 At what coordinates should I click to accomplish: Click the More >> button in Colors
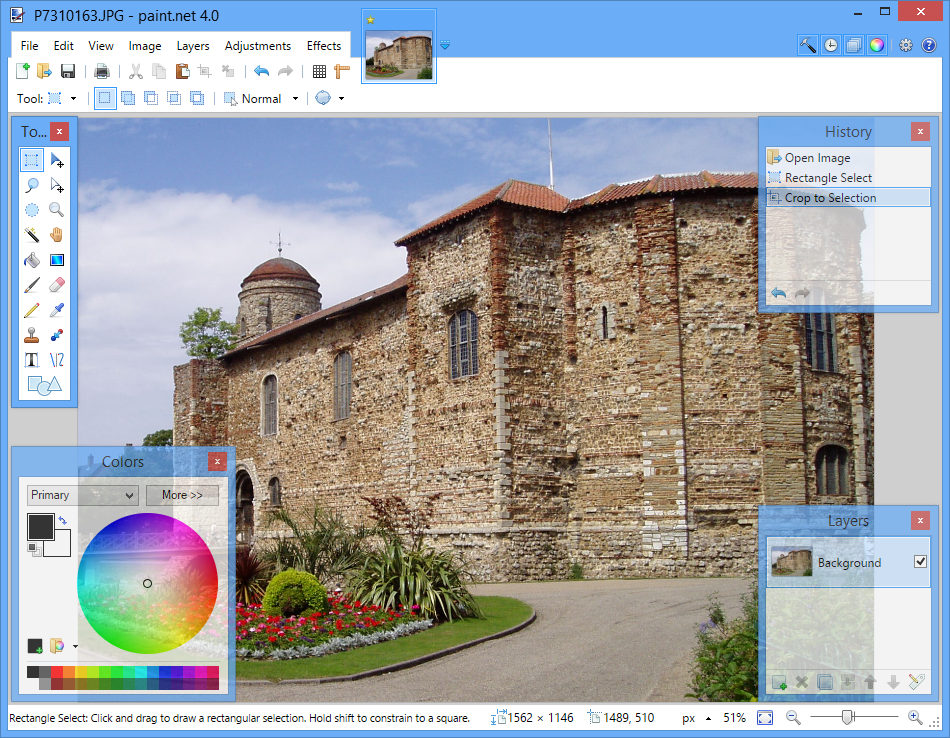click(x=182, y=495)
